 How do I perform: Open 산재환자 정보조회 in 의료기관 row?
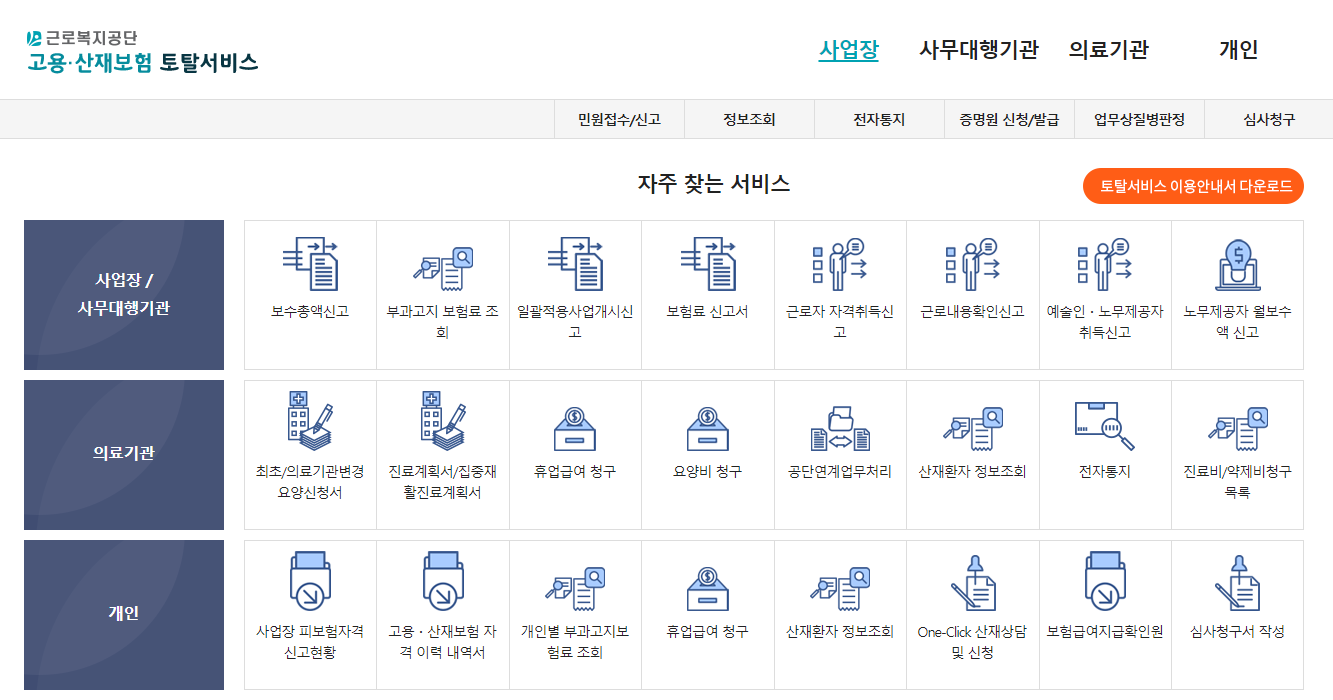(973, 428)
